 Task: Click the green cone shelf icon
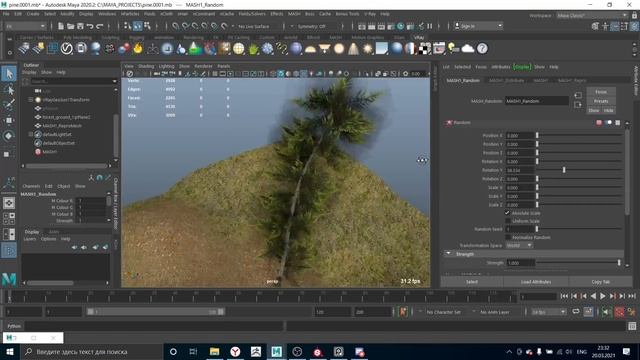[x=195, y=49]
